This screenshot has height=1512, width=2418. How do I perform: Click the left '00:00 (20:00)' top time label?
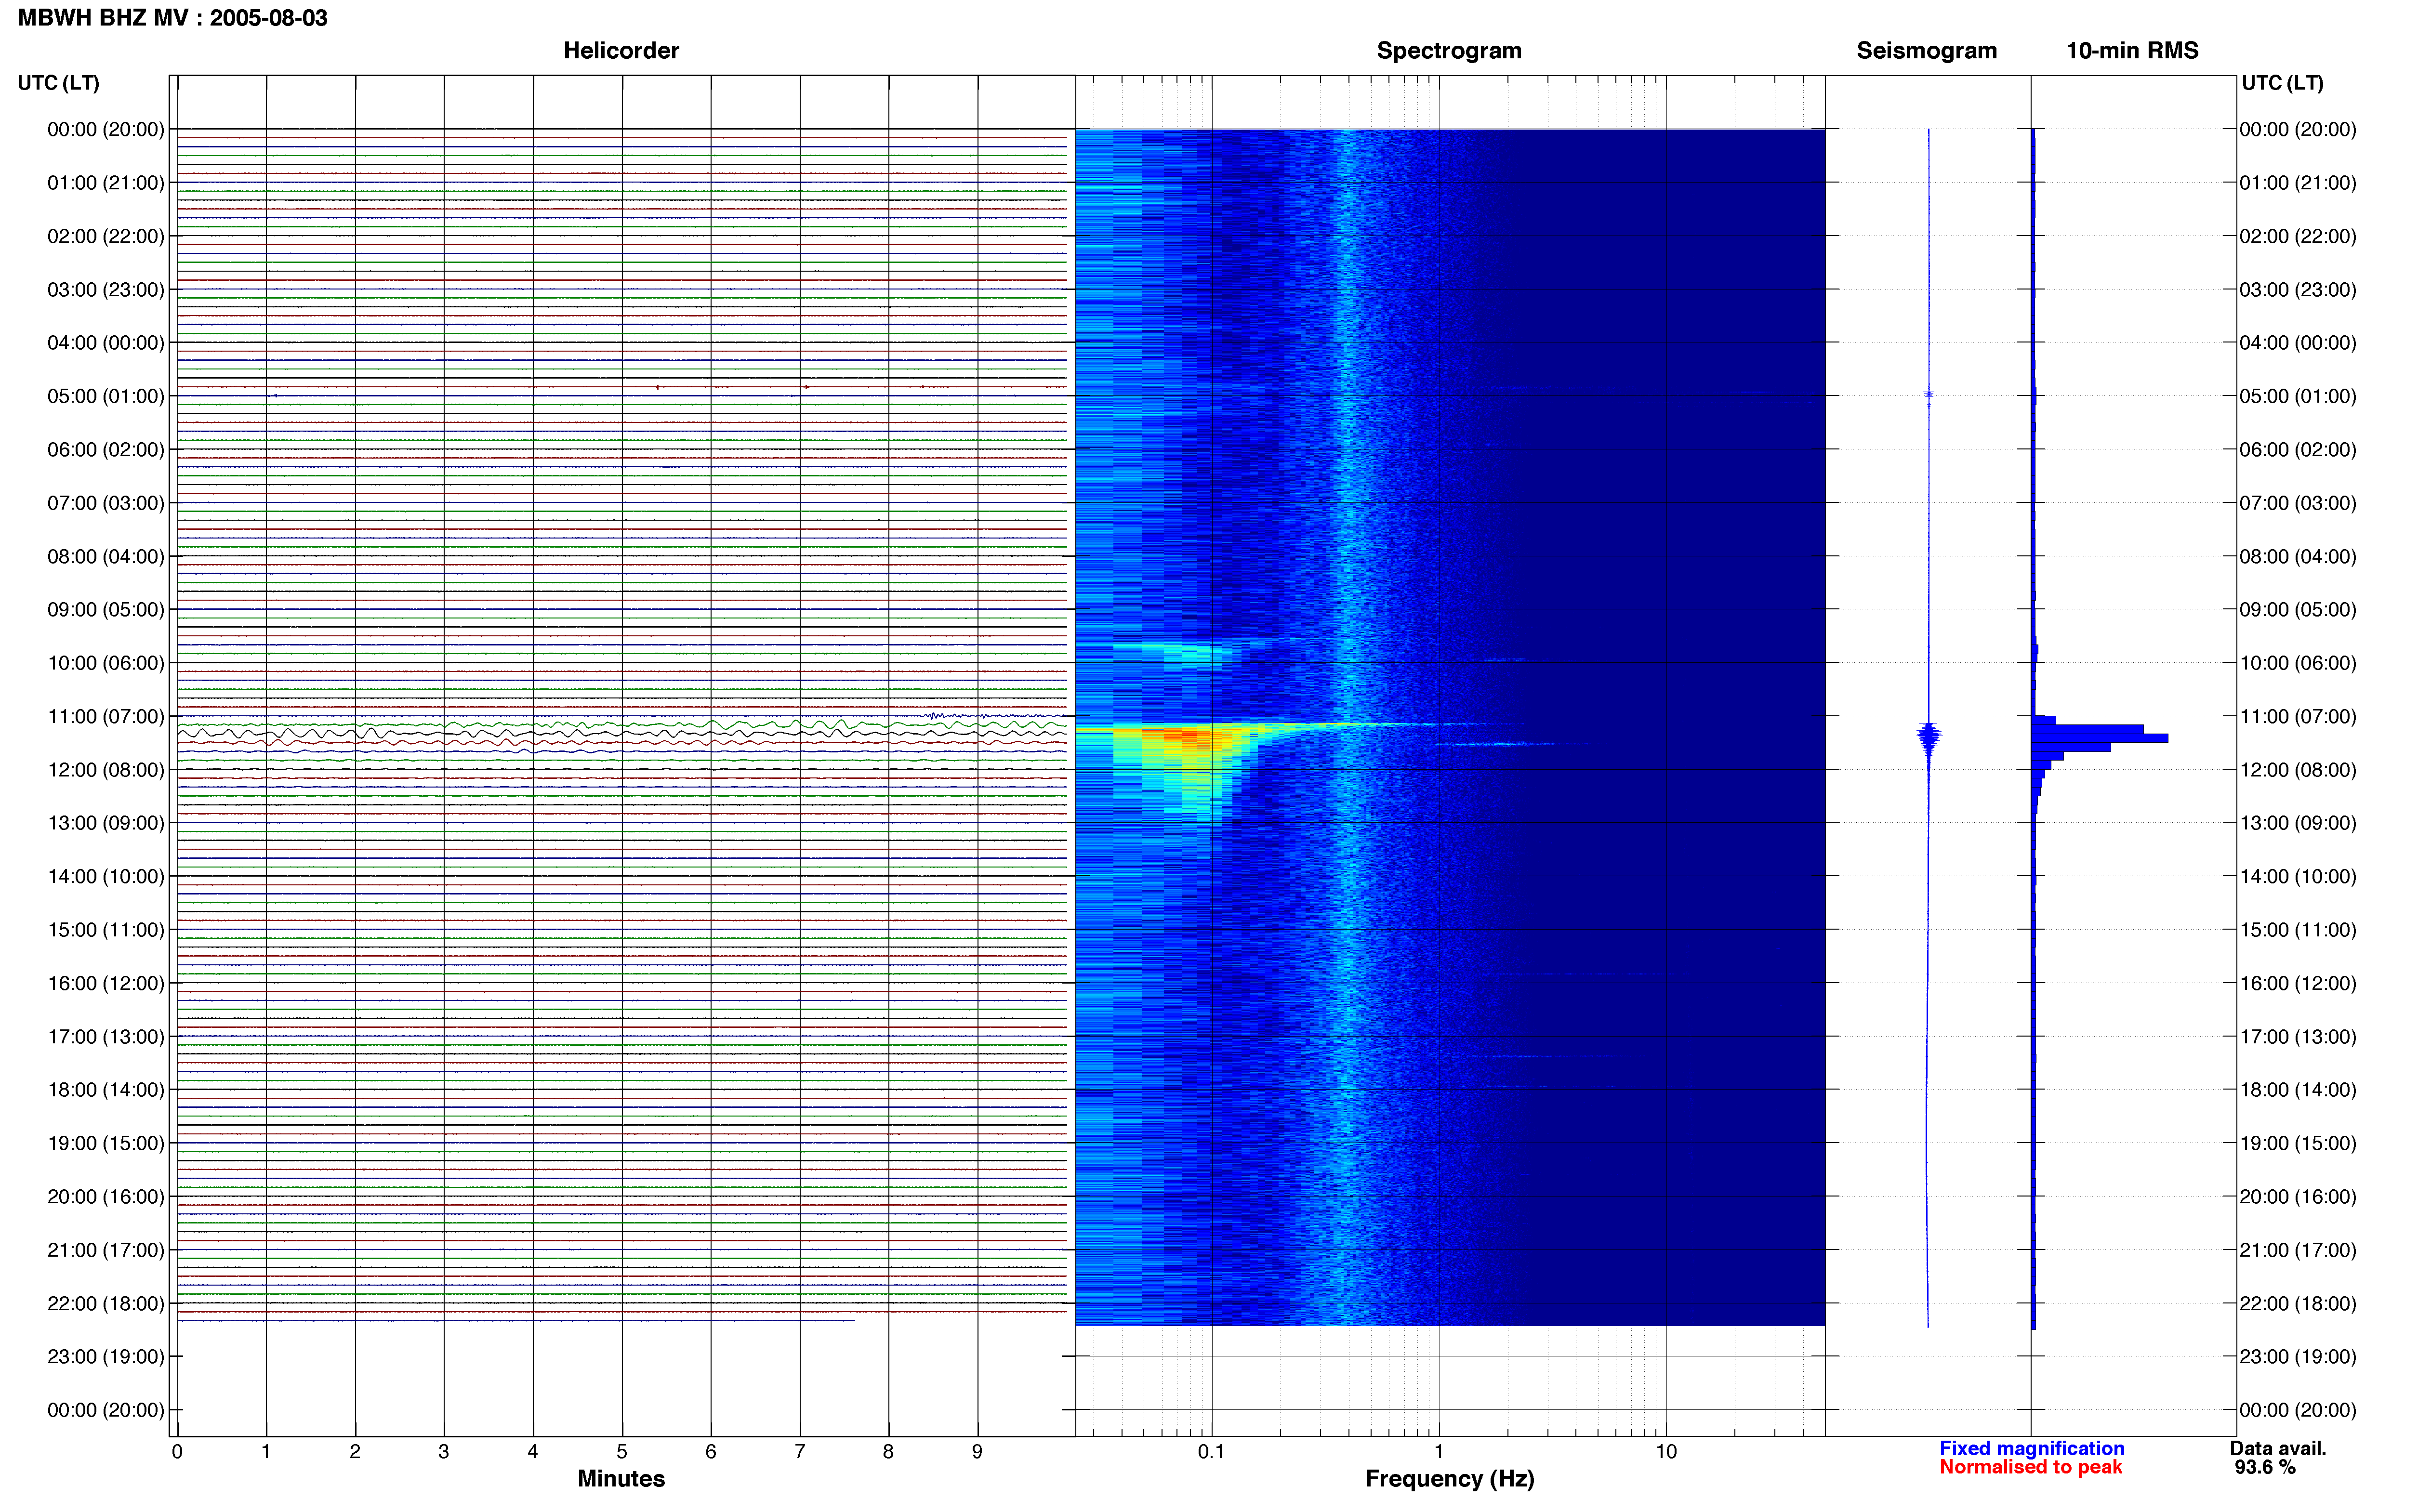click(x=106, y=129)
